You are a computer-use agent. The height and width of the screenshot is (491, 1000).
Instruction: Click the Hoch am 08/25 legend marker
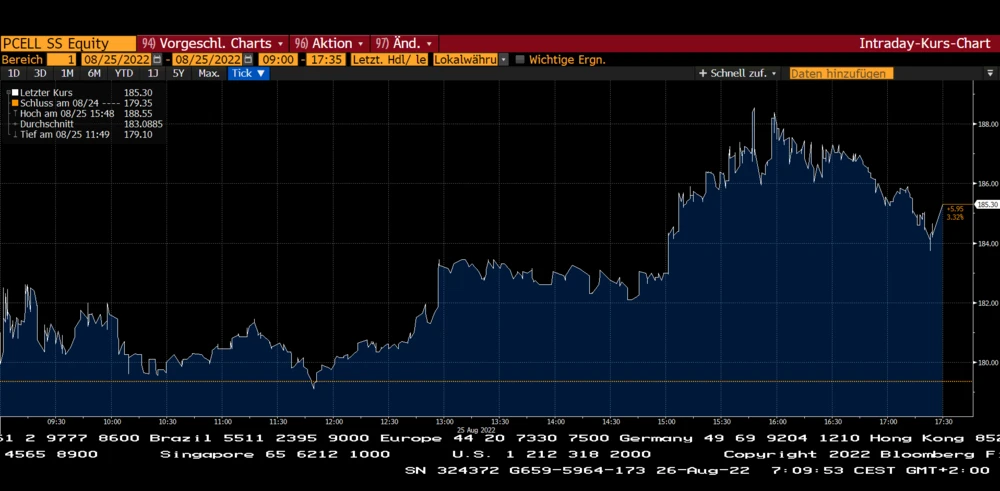(15, 113)
